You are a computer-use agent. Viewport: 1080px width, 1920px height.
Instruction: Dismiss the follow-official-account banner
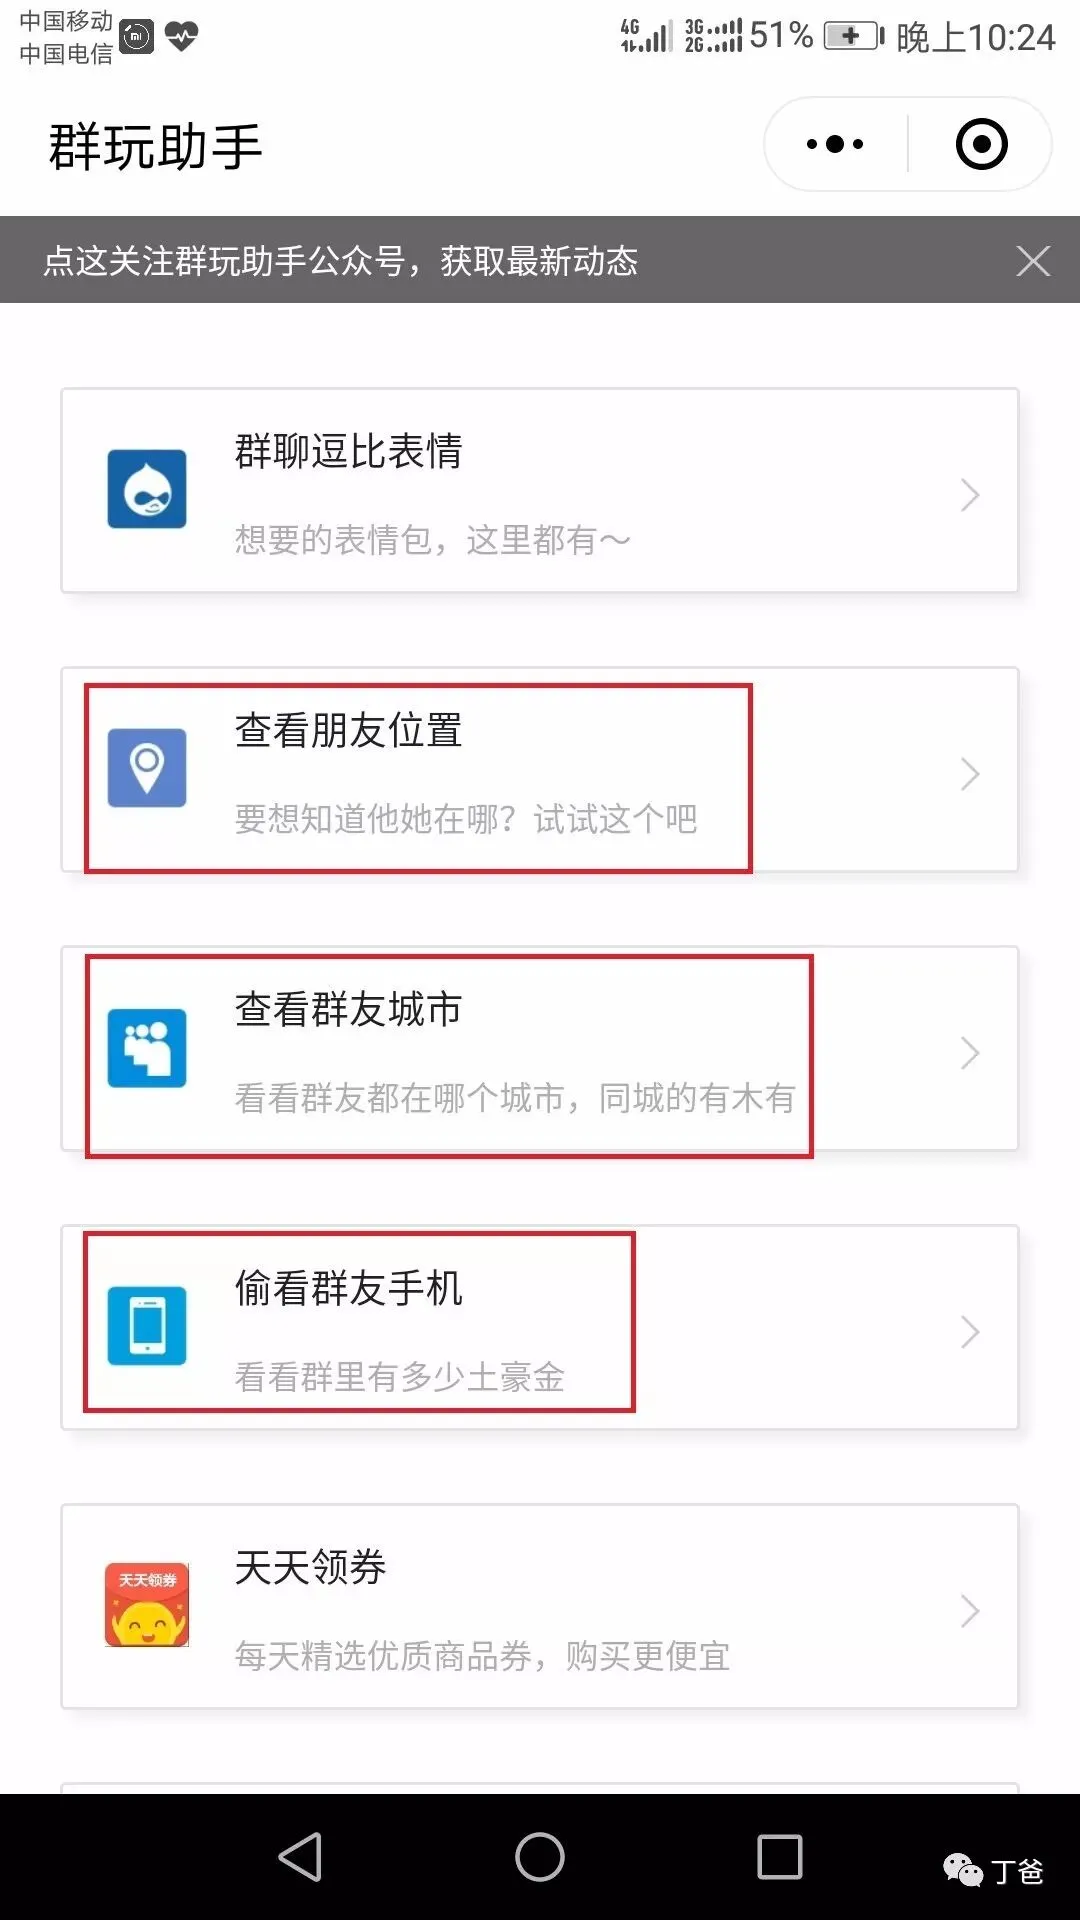[1033, 261]
